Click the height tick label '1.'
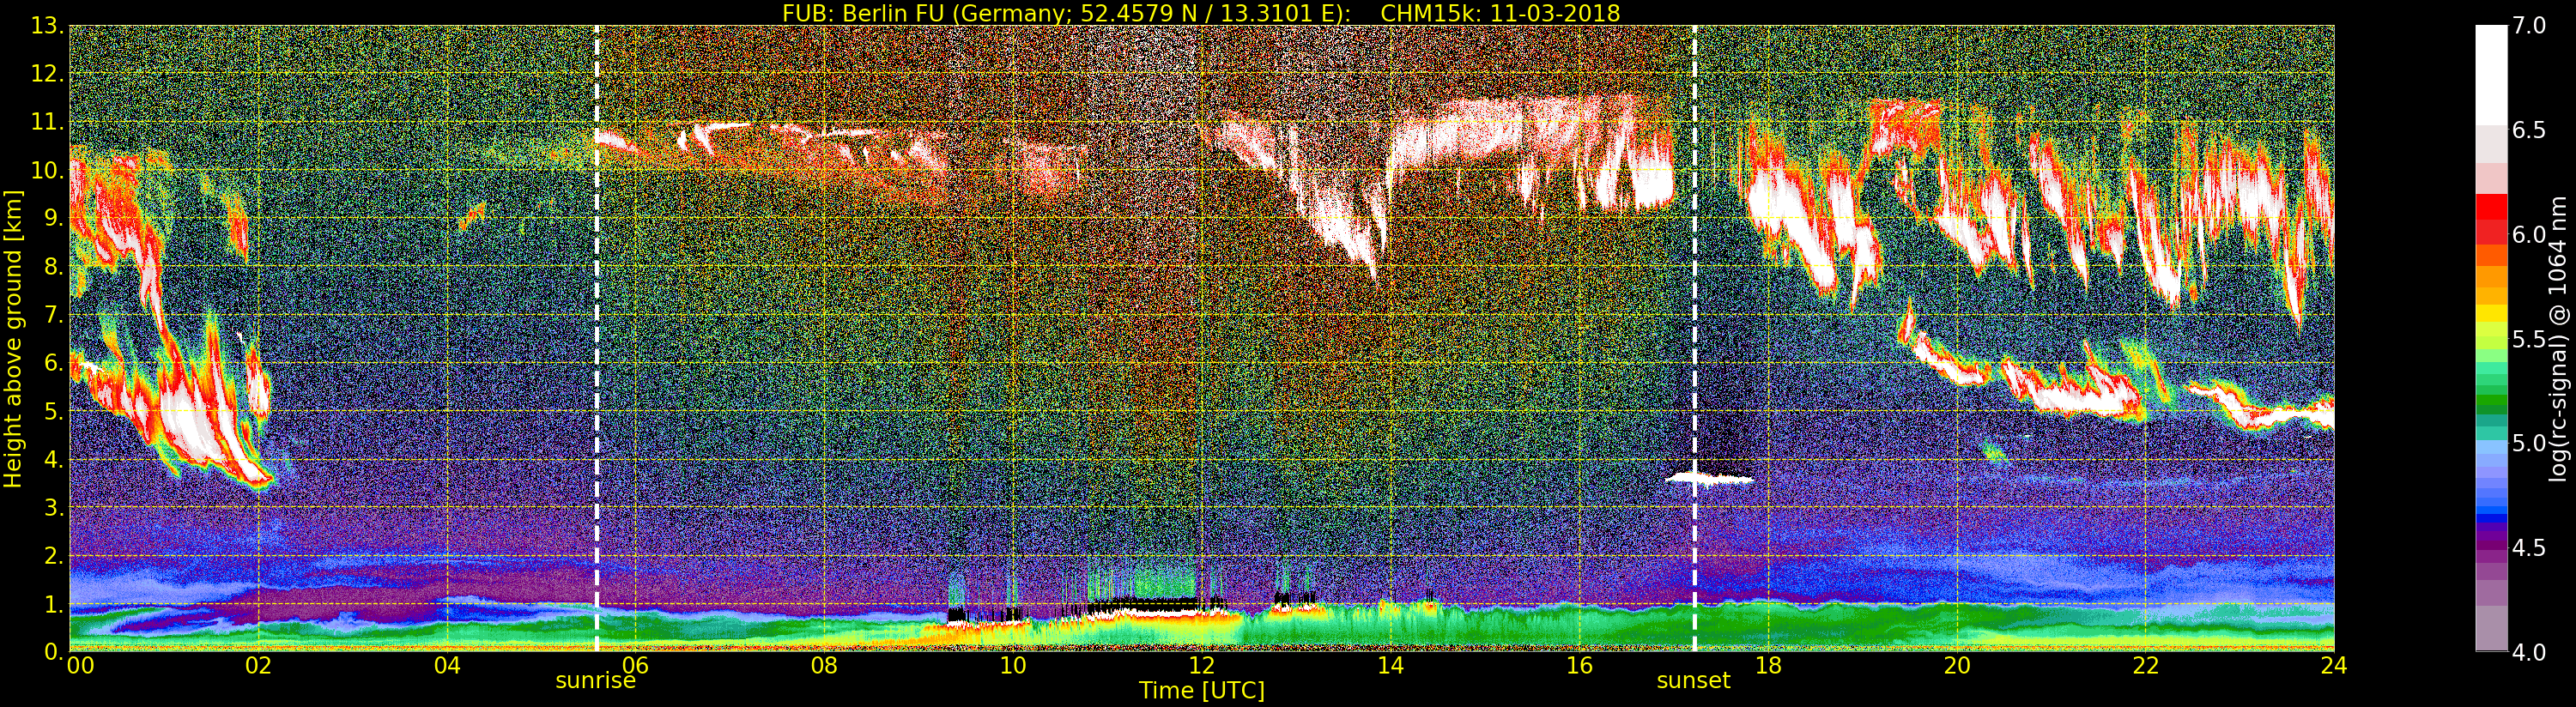2576x707 pixels. point(54,604)
